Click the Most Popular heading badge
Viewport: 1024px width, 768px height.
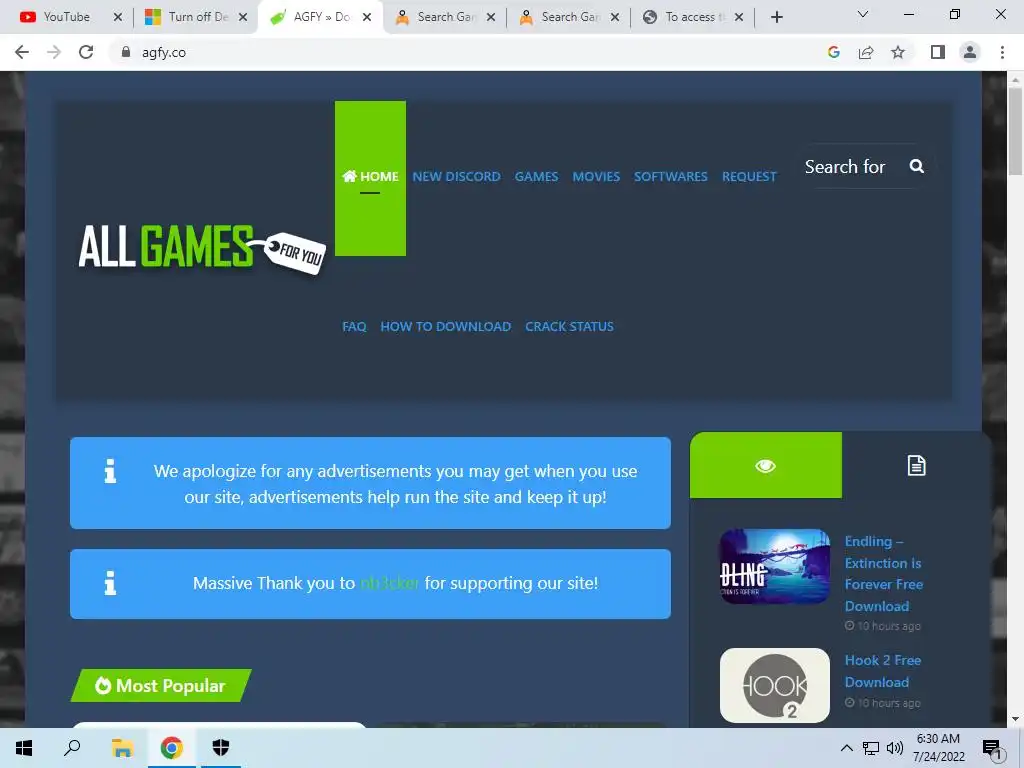coord(161,686)
